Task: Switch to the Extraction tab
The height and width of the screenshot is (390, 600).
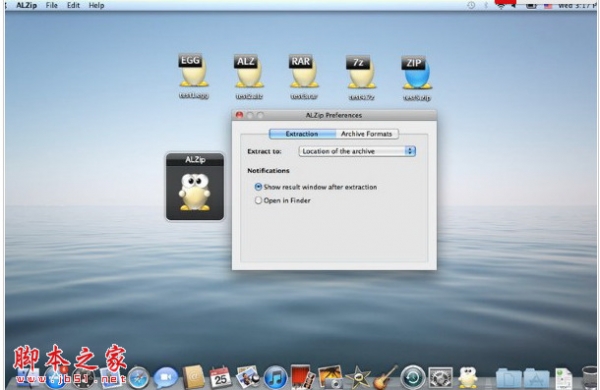Action: click(302, 134)
